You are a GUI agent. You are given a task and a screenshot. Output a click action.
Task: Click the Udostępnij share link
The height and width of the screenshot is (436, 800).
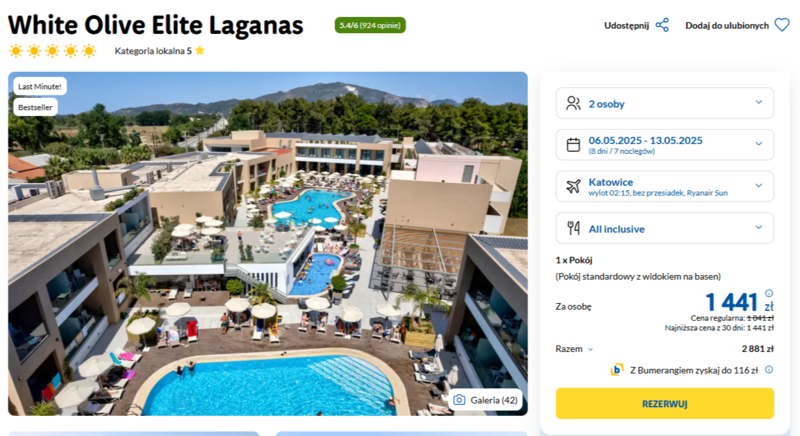pos(627,25)
